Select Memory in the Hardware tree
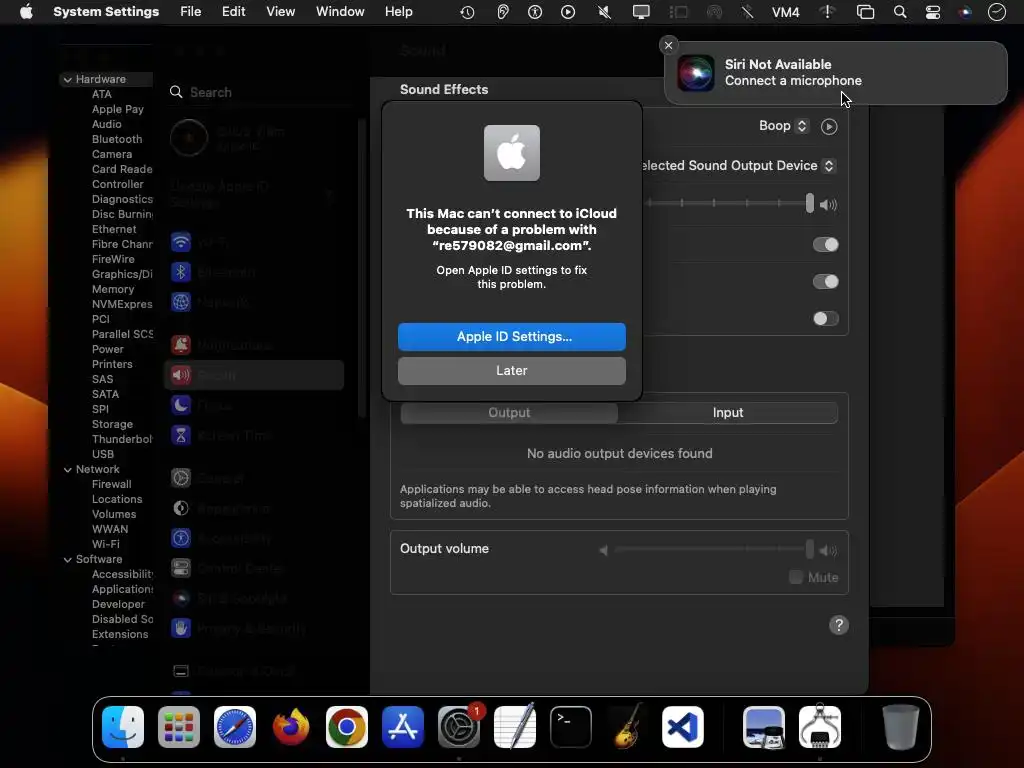The width and height of the screenshot is (1024, 768). [x=113, y=289]
